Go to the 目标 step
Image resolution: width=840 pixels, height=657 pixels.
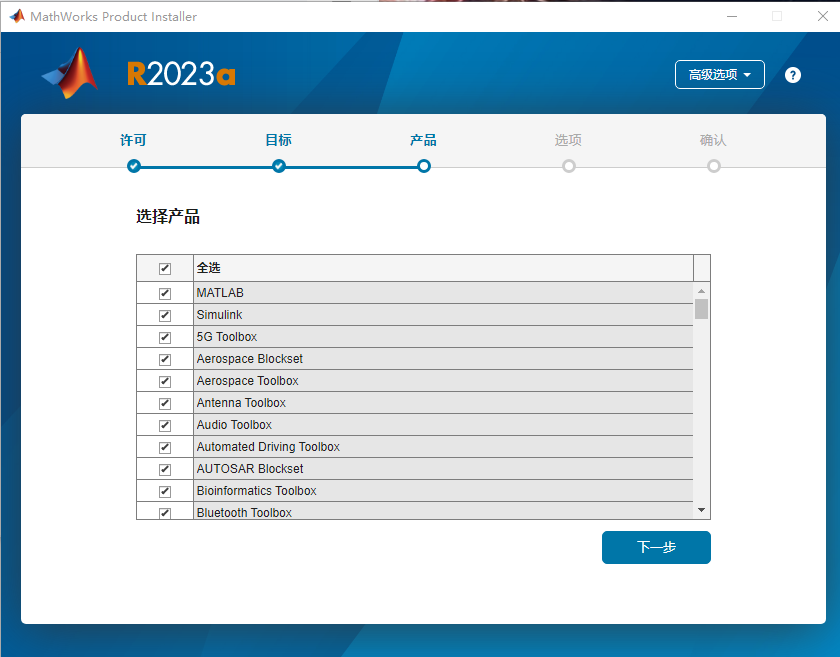(279, 140)
